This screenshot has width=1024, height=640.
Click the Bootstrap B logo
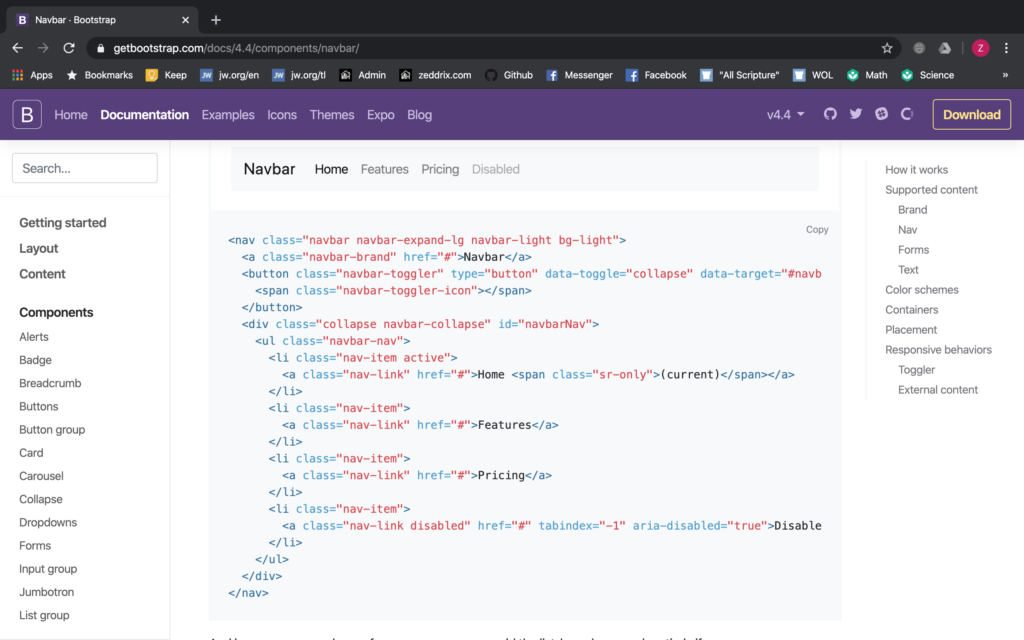(x=27, y=114)
